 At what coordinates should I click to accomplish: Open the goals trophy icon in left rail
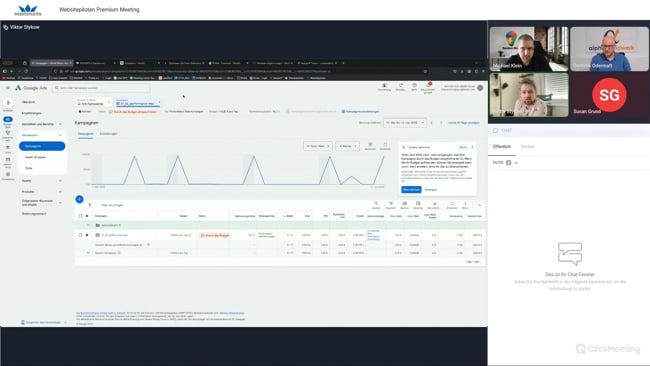8,133
